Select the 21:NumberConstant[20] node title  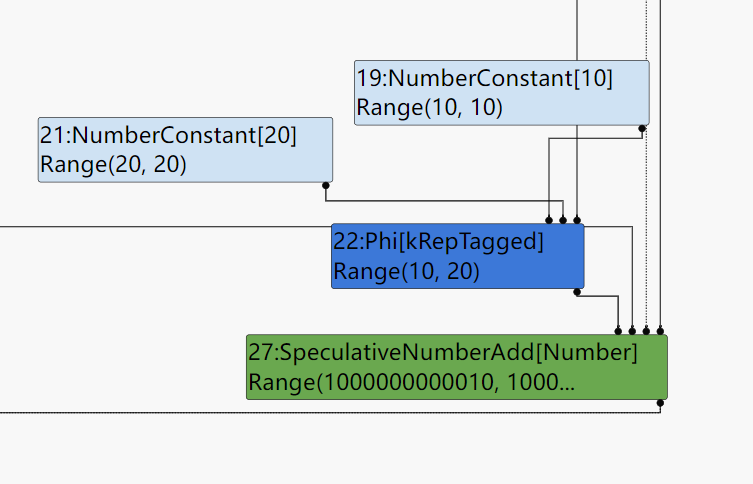point(169,134)
